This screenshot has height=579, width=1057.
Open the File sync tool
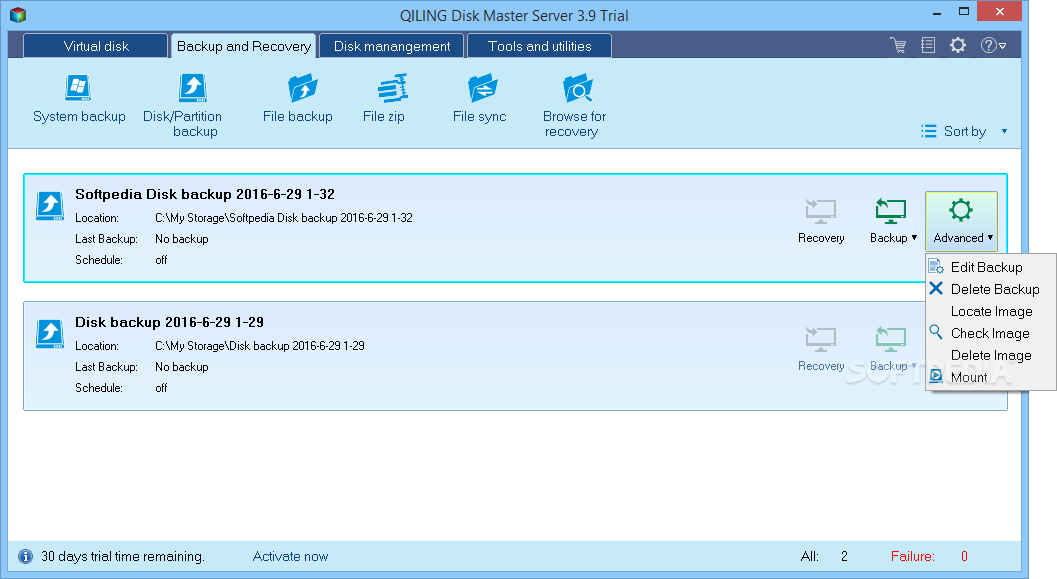(x=480, y=98)
